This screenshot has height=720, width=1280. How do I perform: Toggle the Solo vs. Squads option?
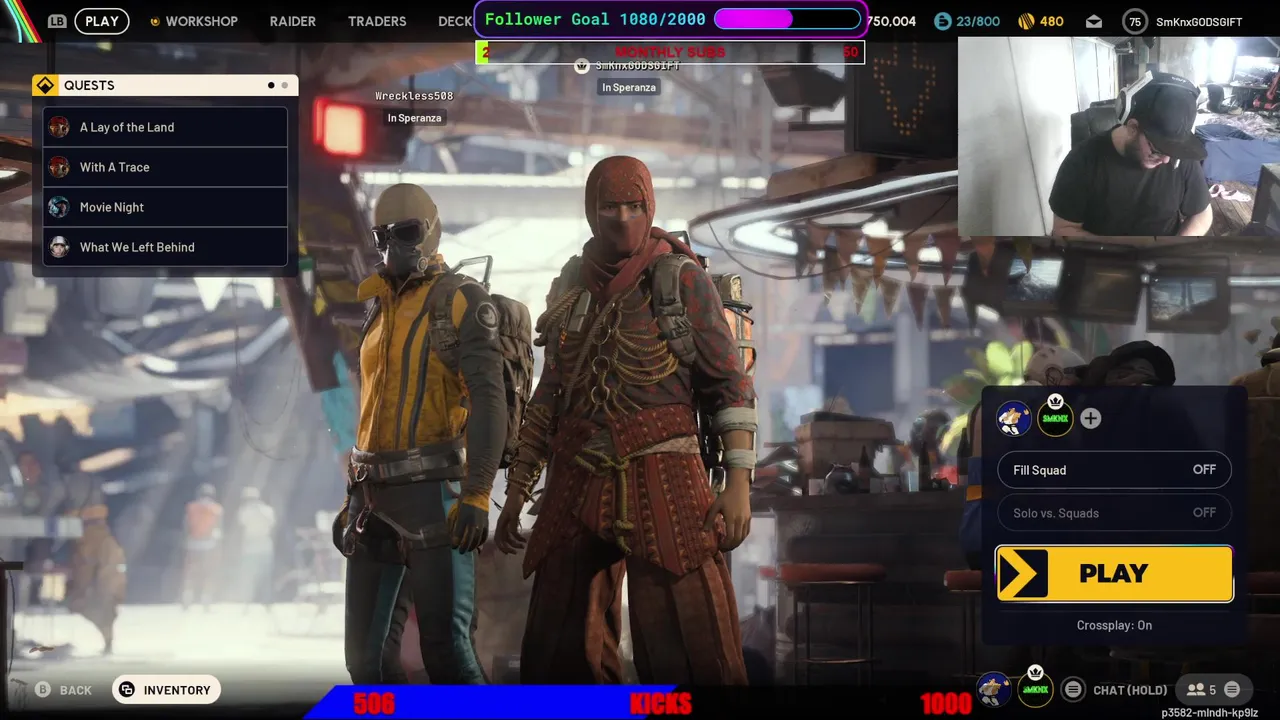(x=1114, y=513)
